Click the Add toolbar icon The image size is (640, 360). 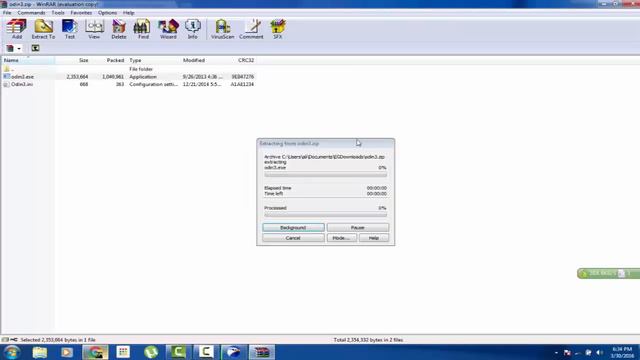click(16, 29)
